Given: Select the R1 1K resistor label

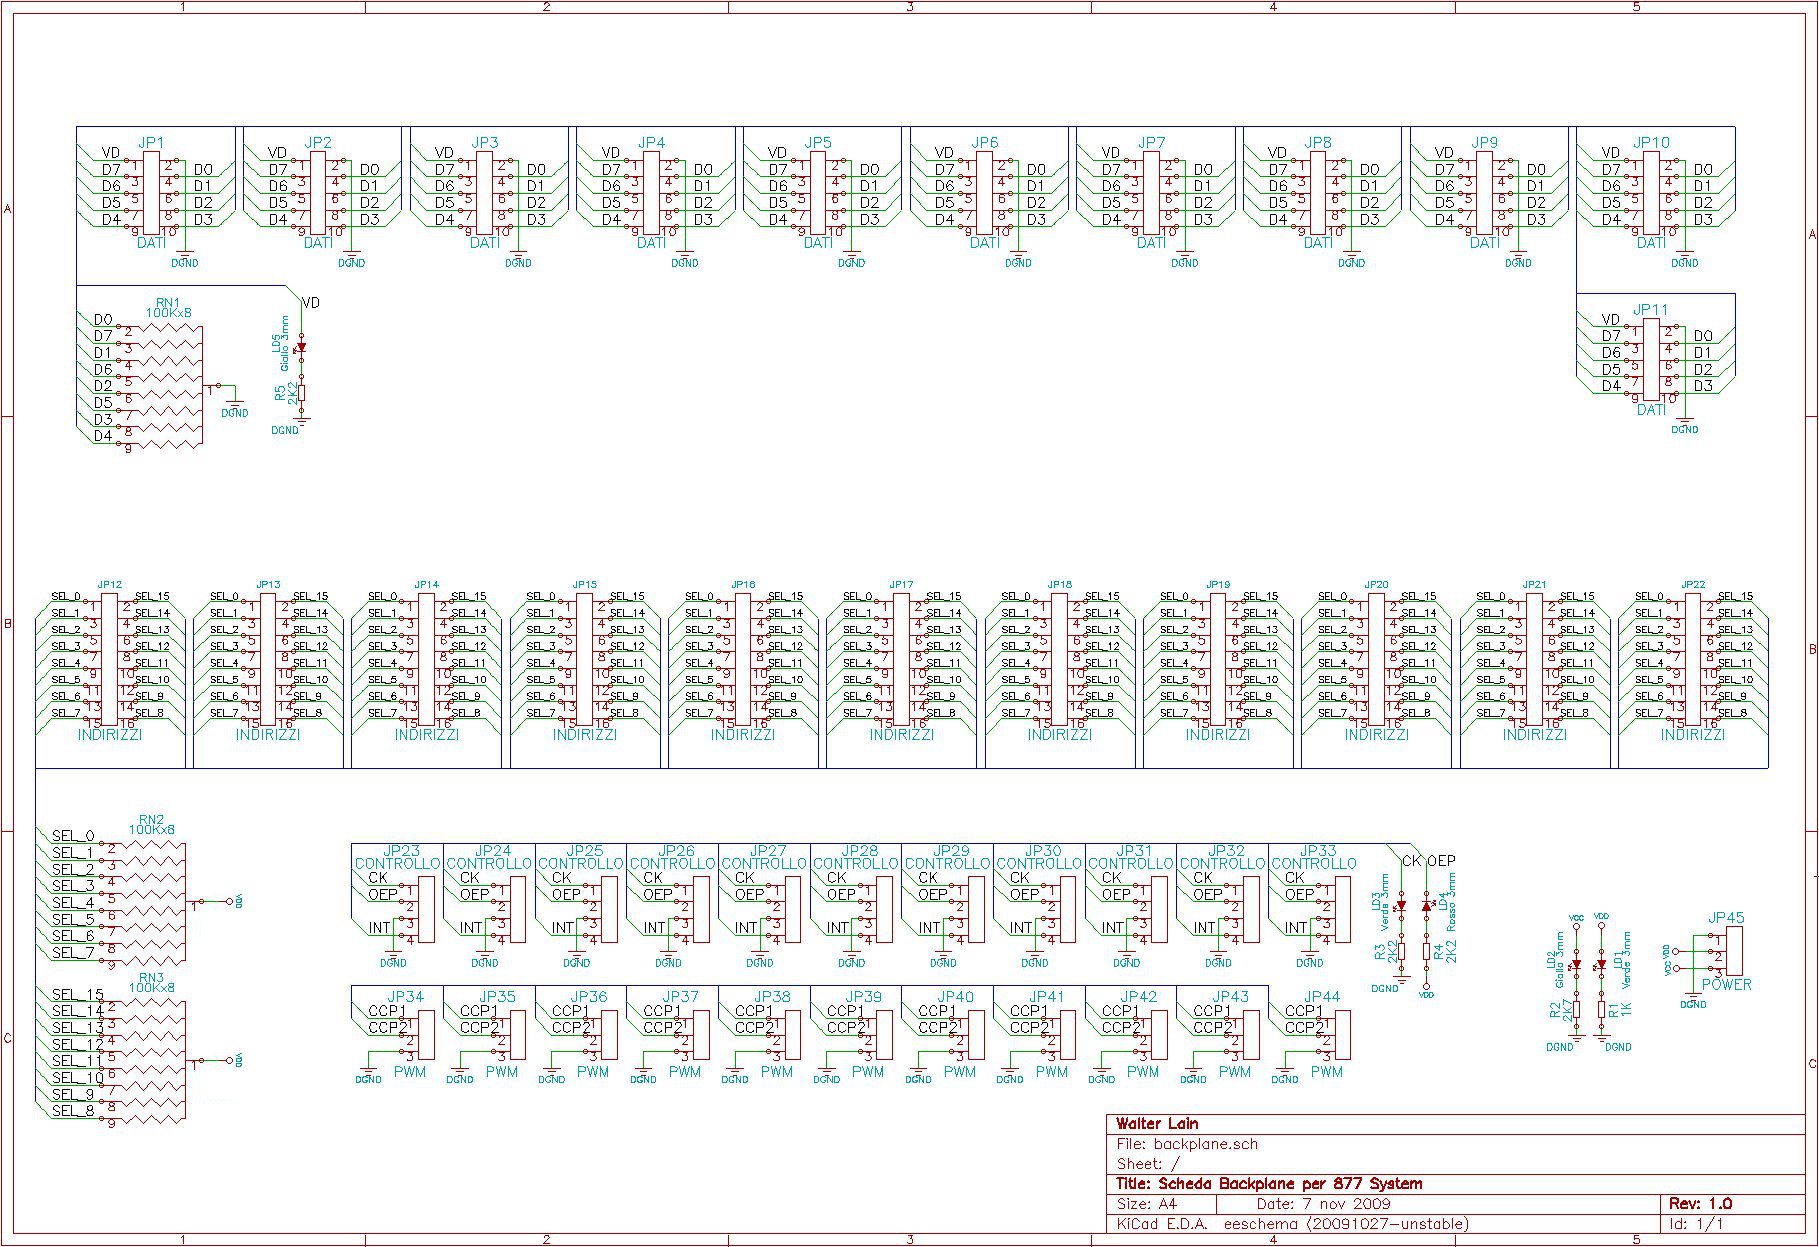Looking at the screenshot, I should click(x=1620, y=1010).
